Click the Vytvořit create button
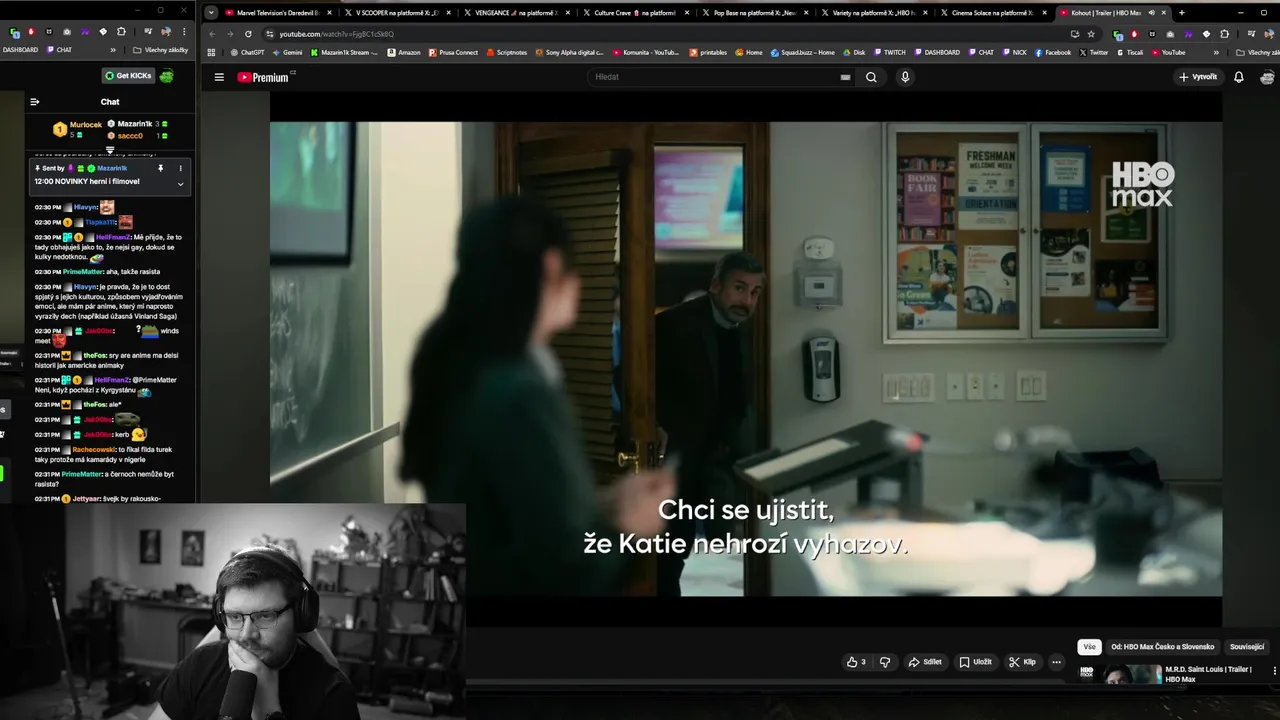Viewport: 1280px width, 720px height. (1198, 77)
